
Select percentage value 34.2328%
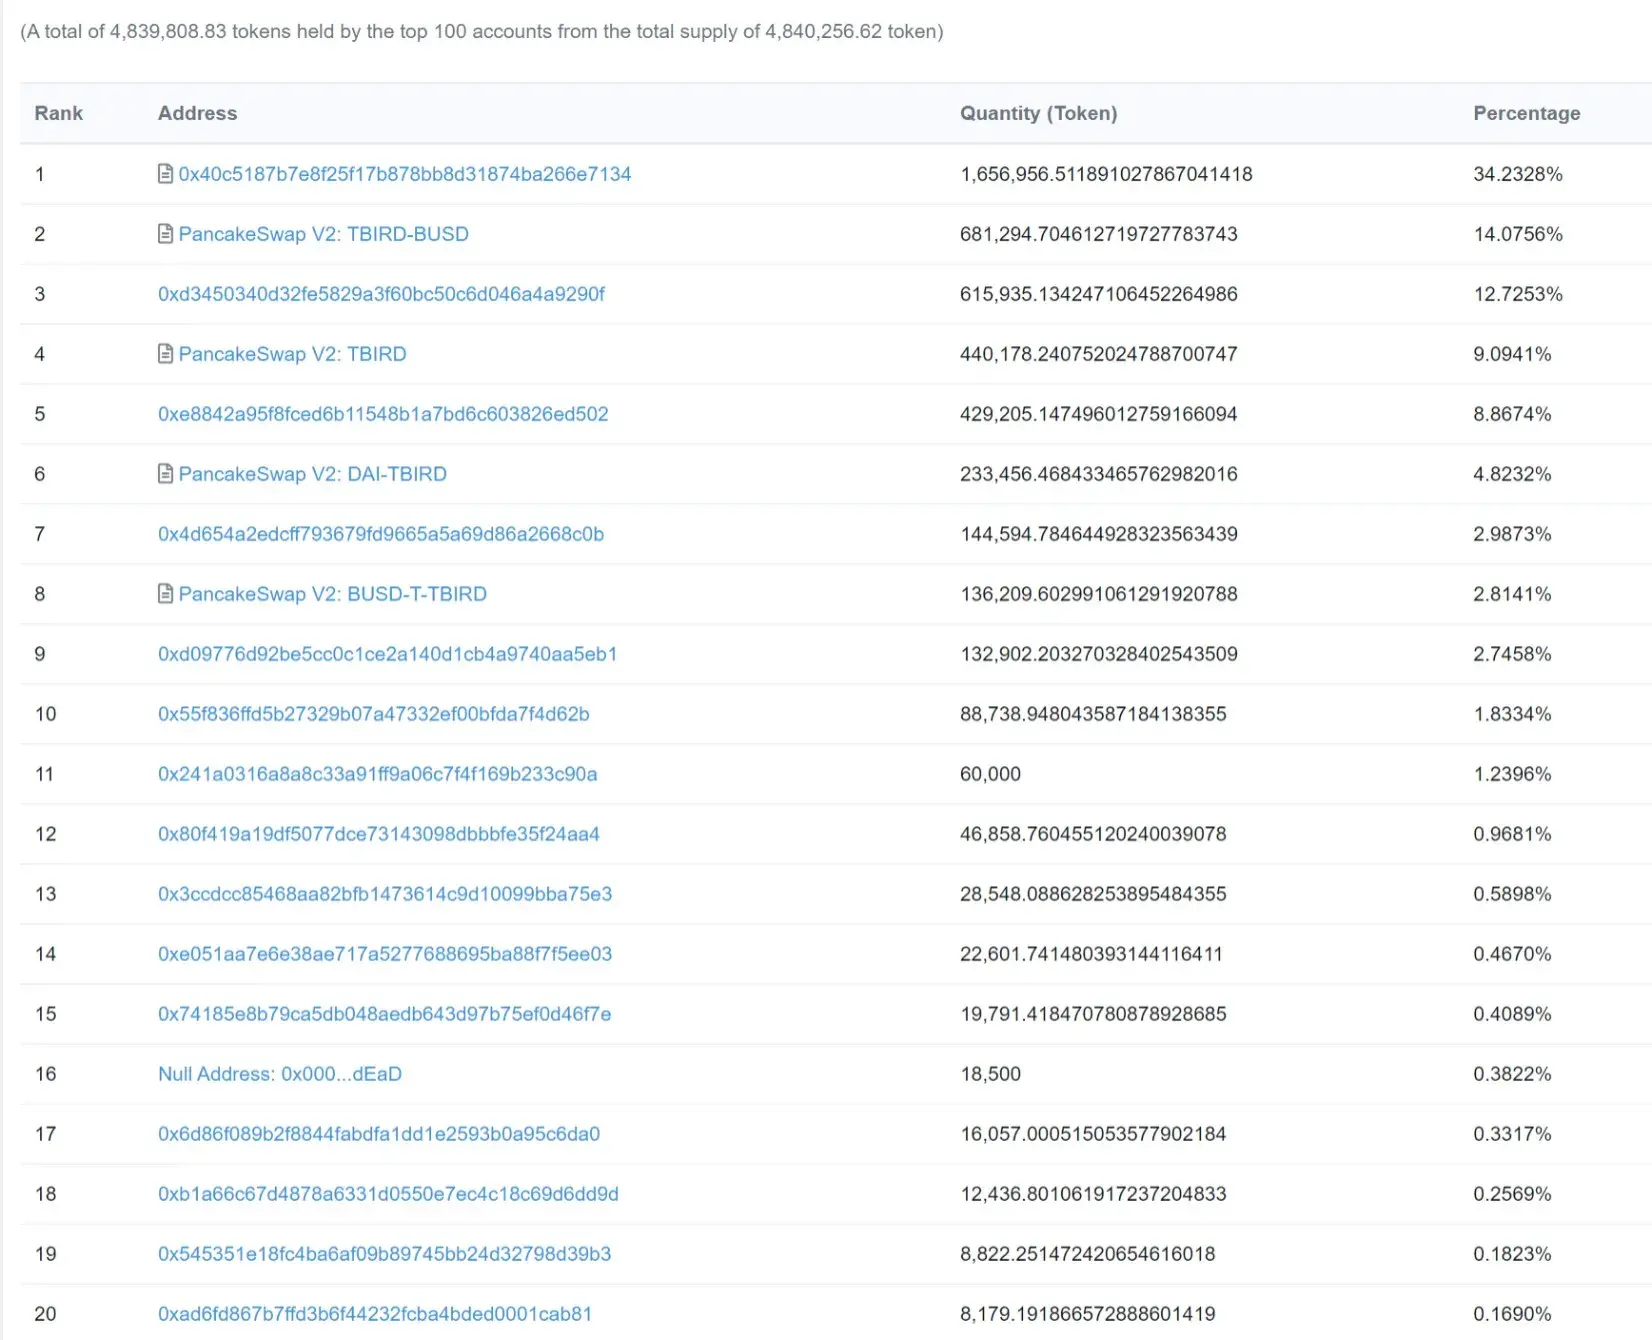[x=1518, y=174]
